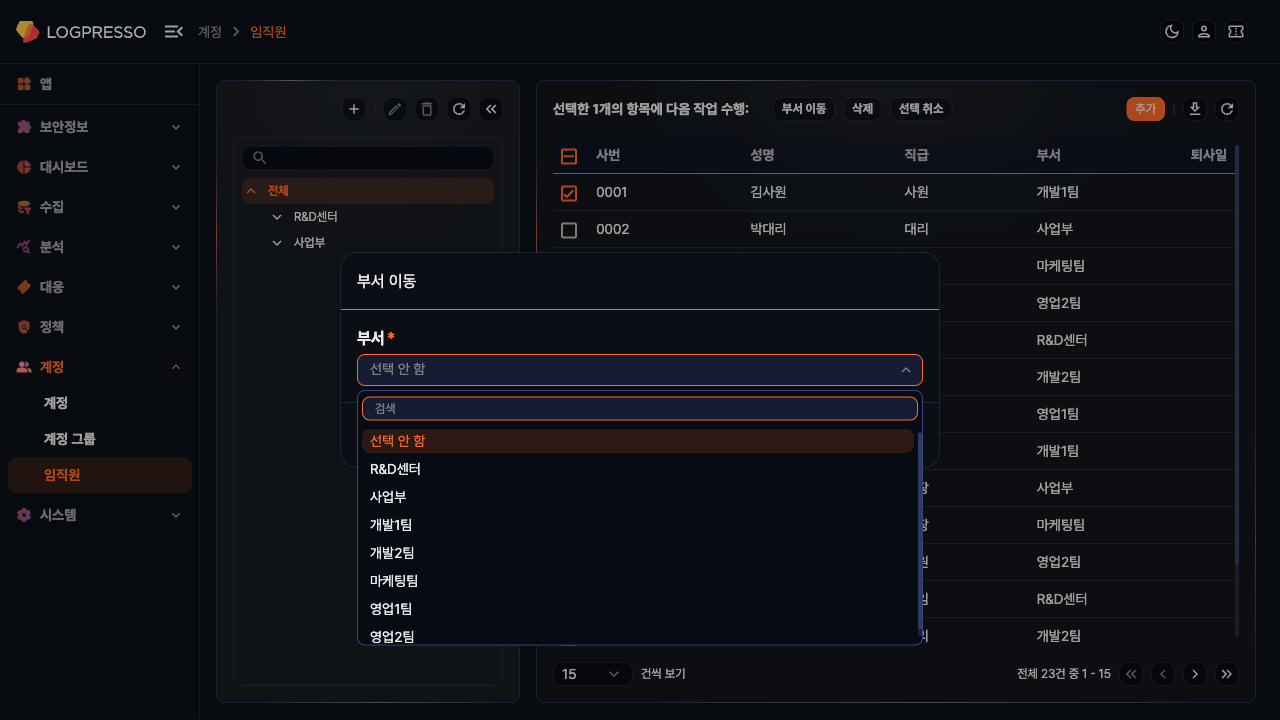The image size is (1280, 720).
Task: Uncheck the checkbox for employee 0001 김사원
Action: click(x=569, y=192)
